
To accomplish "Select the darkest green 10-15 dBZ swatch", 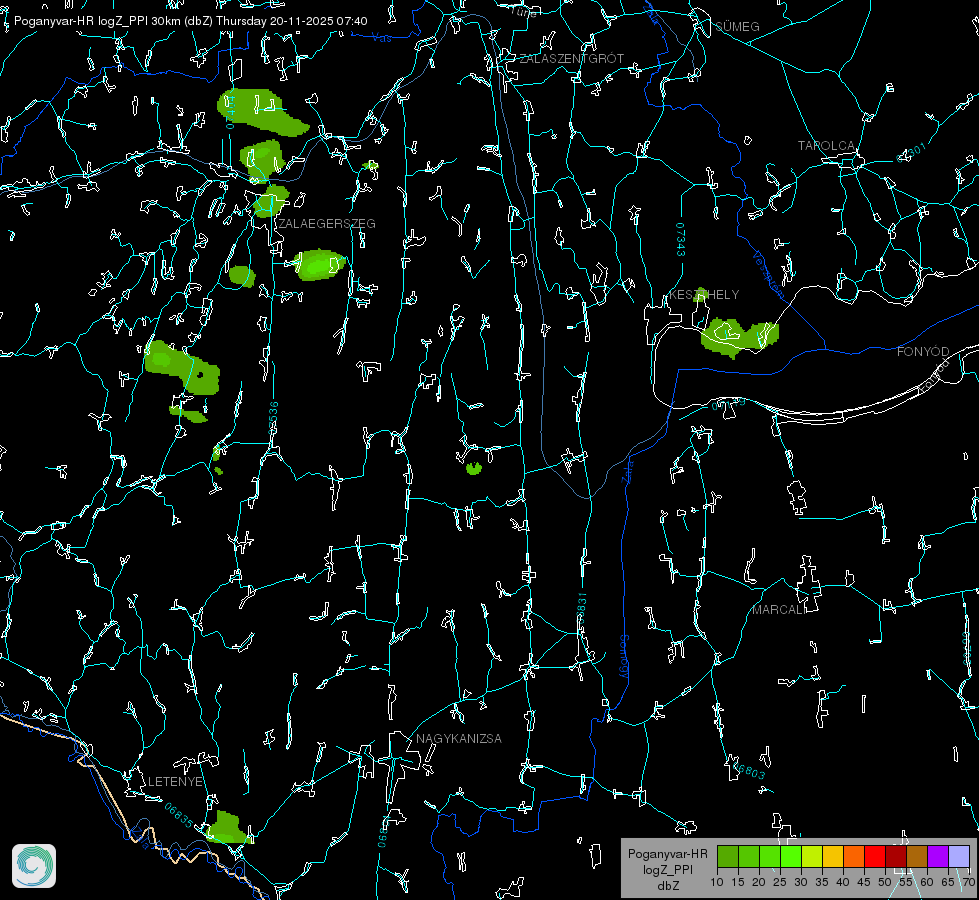I will [x=727, y=856].
